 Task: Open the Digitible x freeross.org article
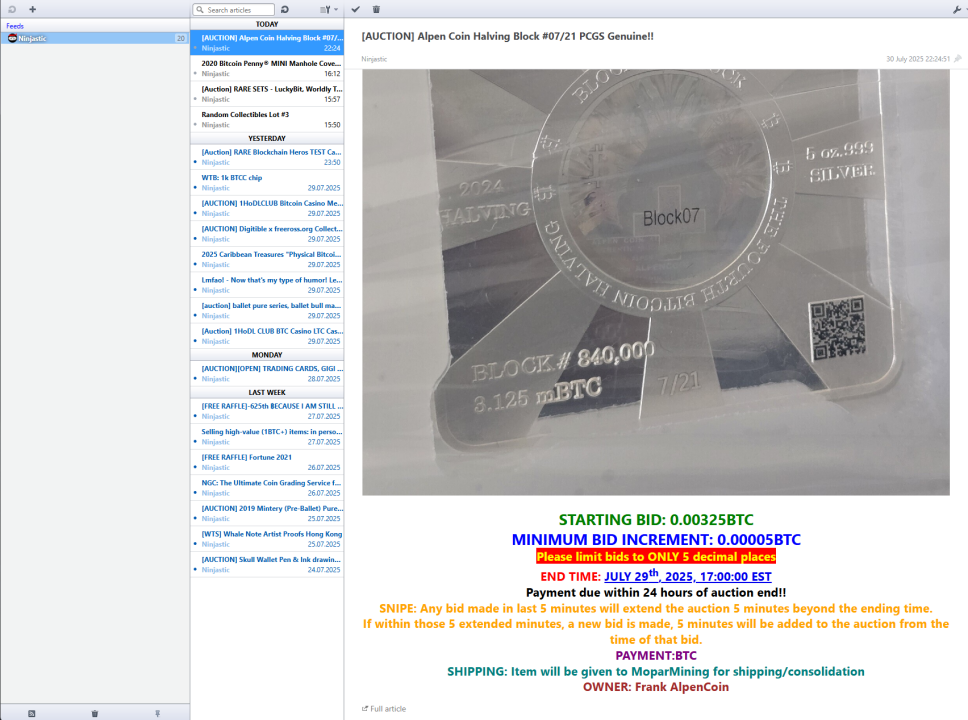click(x=267, y=234)
